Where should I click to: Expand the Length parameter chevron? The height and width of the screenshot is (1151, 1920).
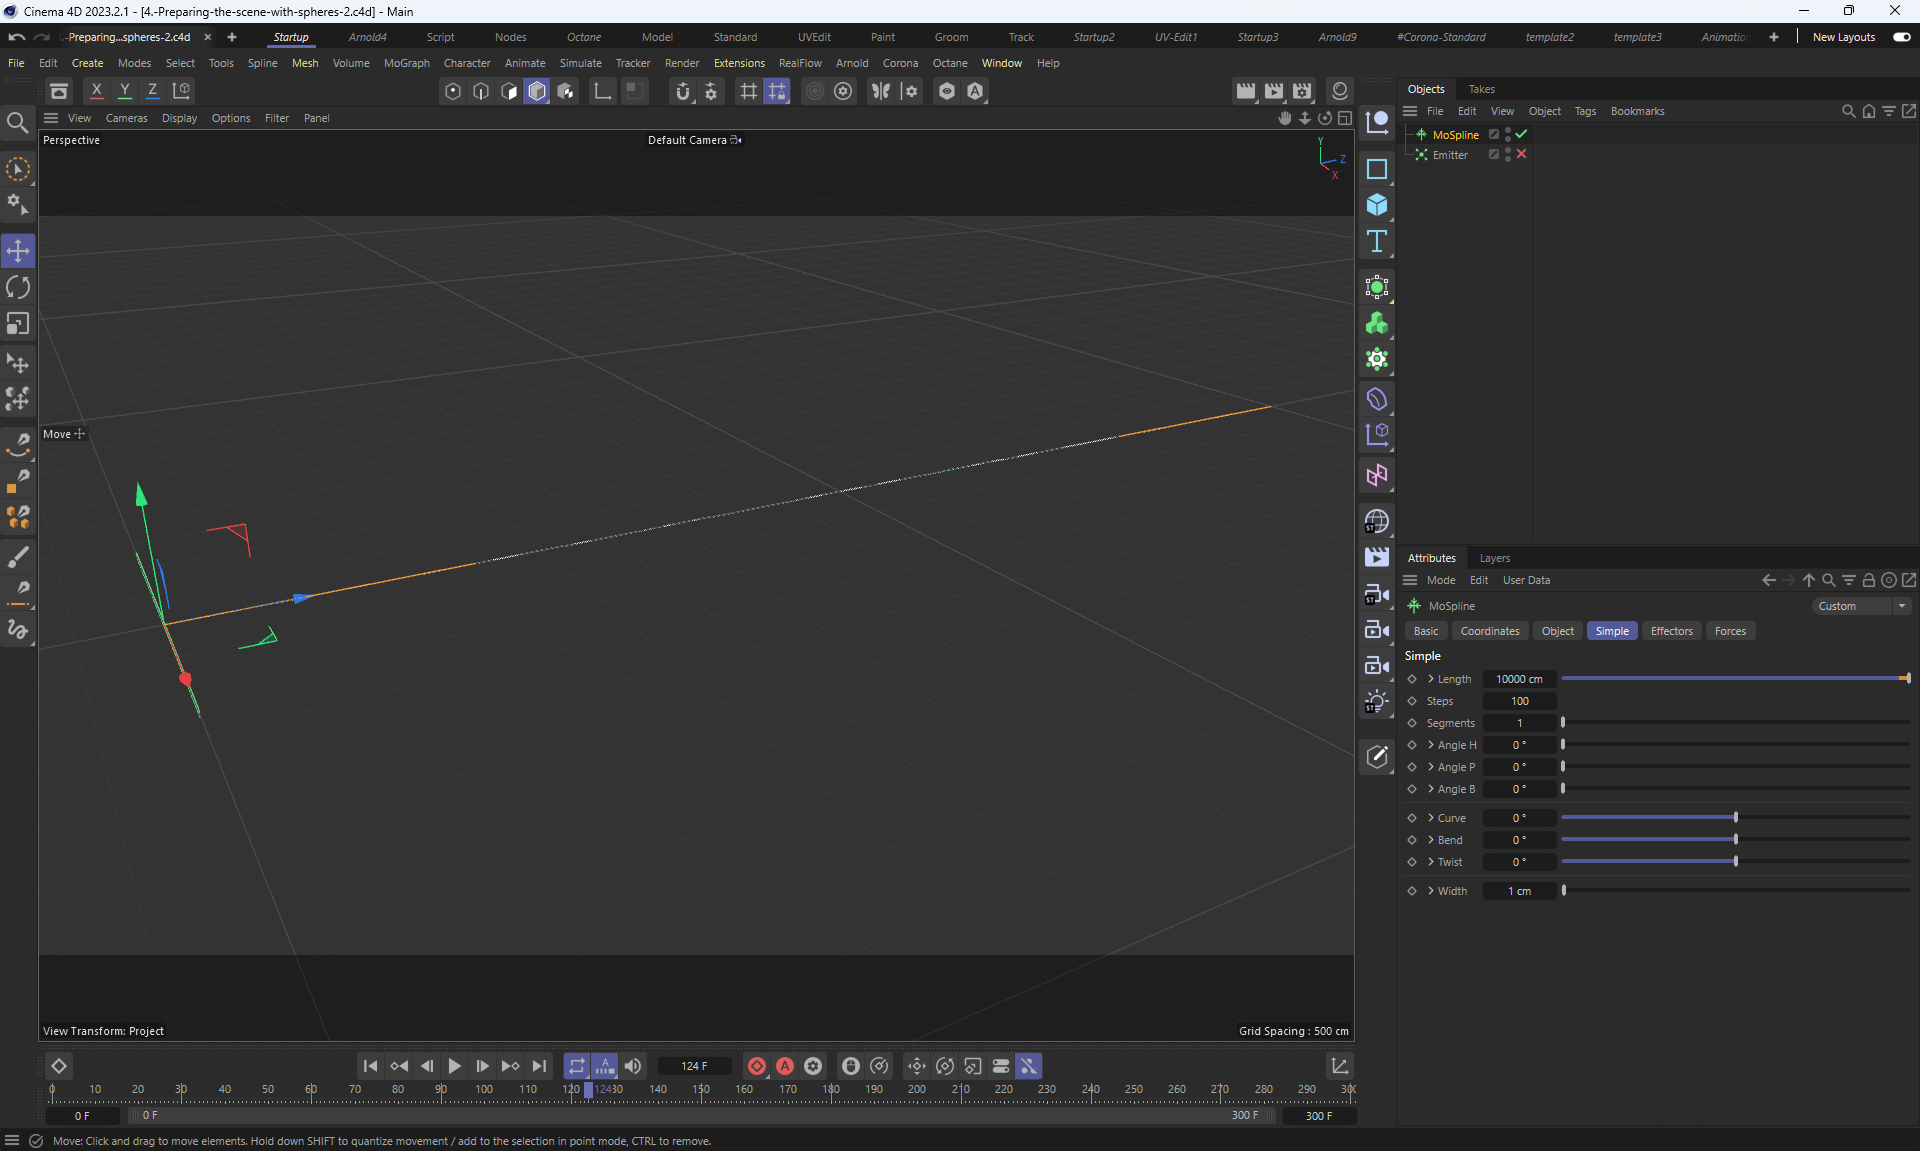pyautogui.click(x=1431, y=679)
